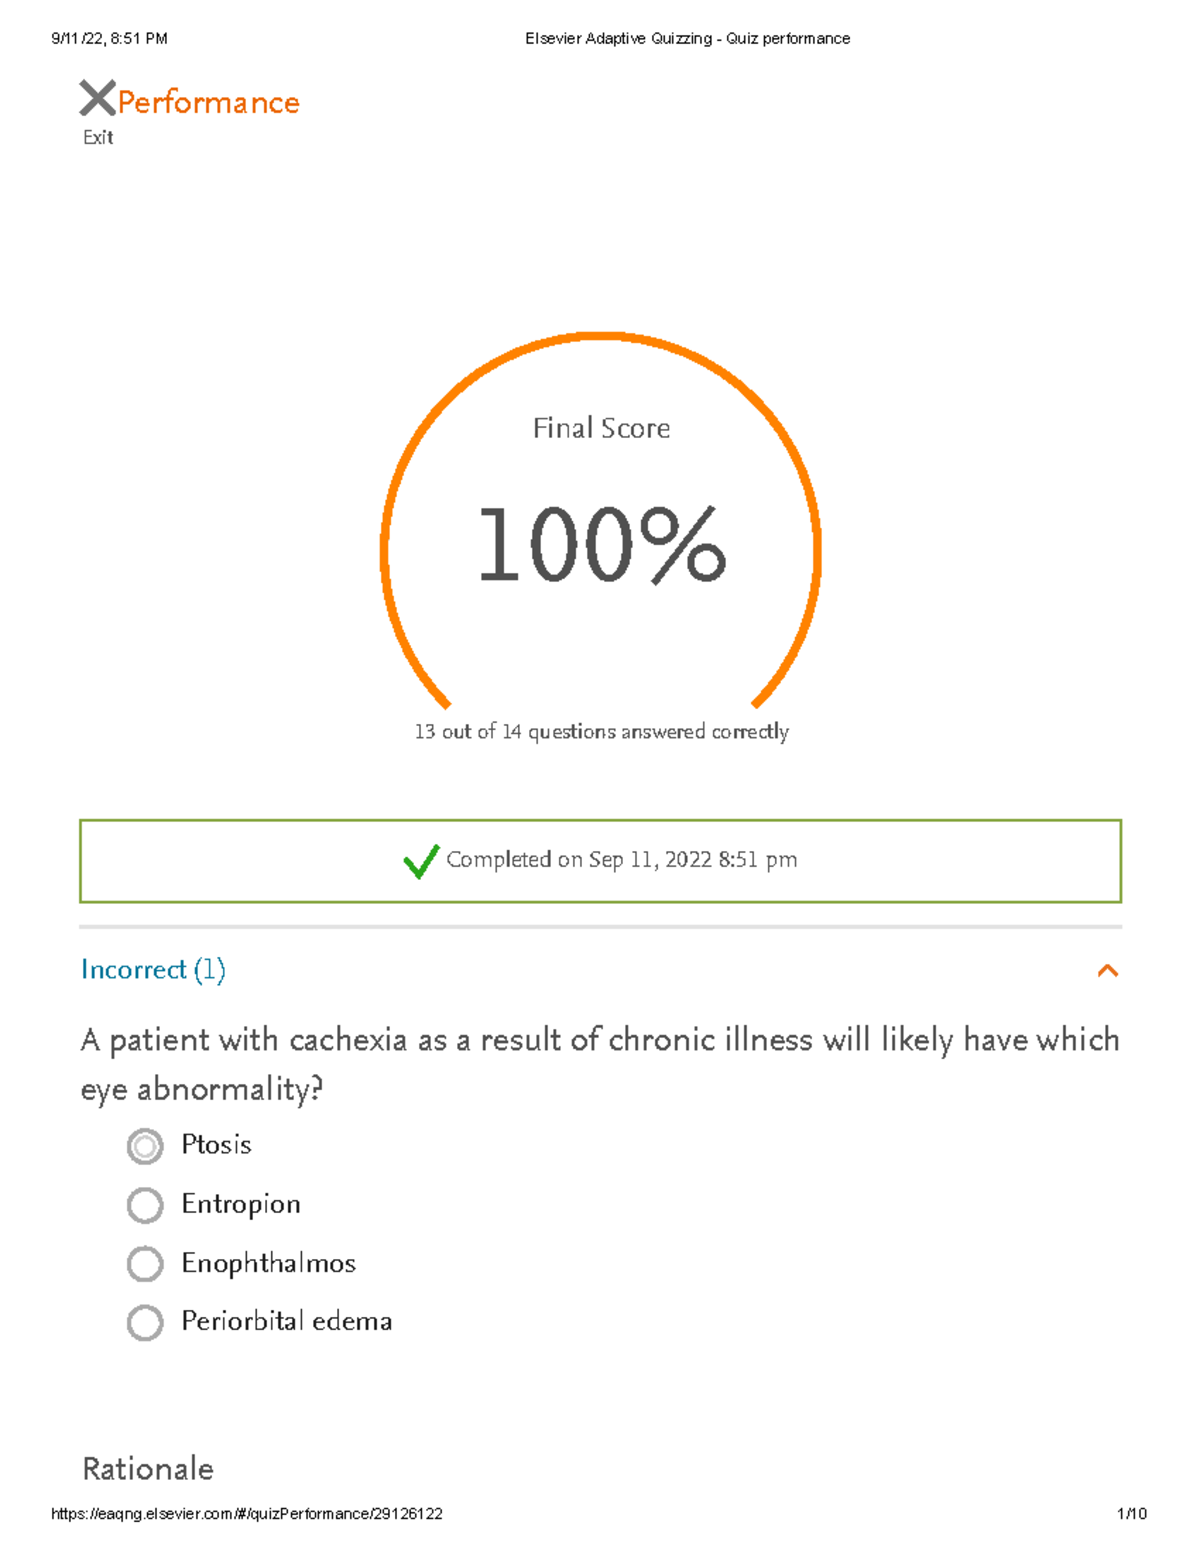Select the Periorbital edema radio button

(x=145, y=1322)
